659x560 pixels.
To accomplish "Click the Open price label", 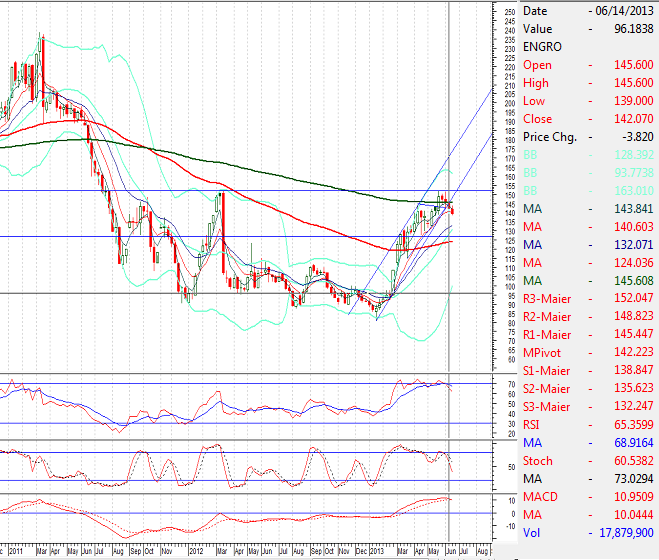I will point(537,65).
